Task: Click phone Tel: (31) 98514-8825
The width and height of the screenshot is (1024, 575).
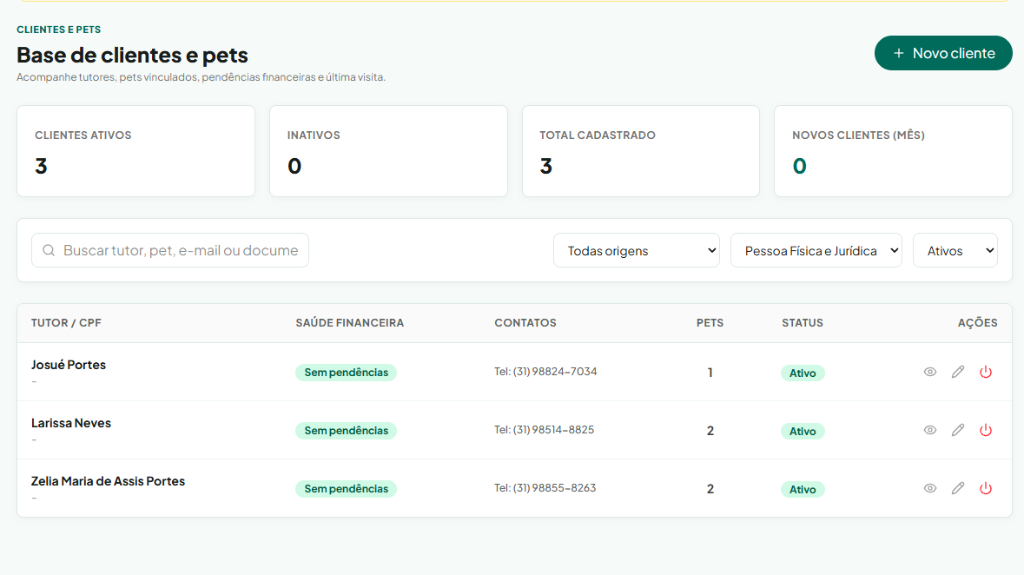Action: (544, 429)
